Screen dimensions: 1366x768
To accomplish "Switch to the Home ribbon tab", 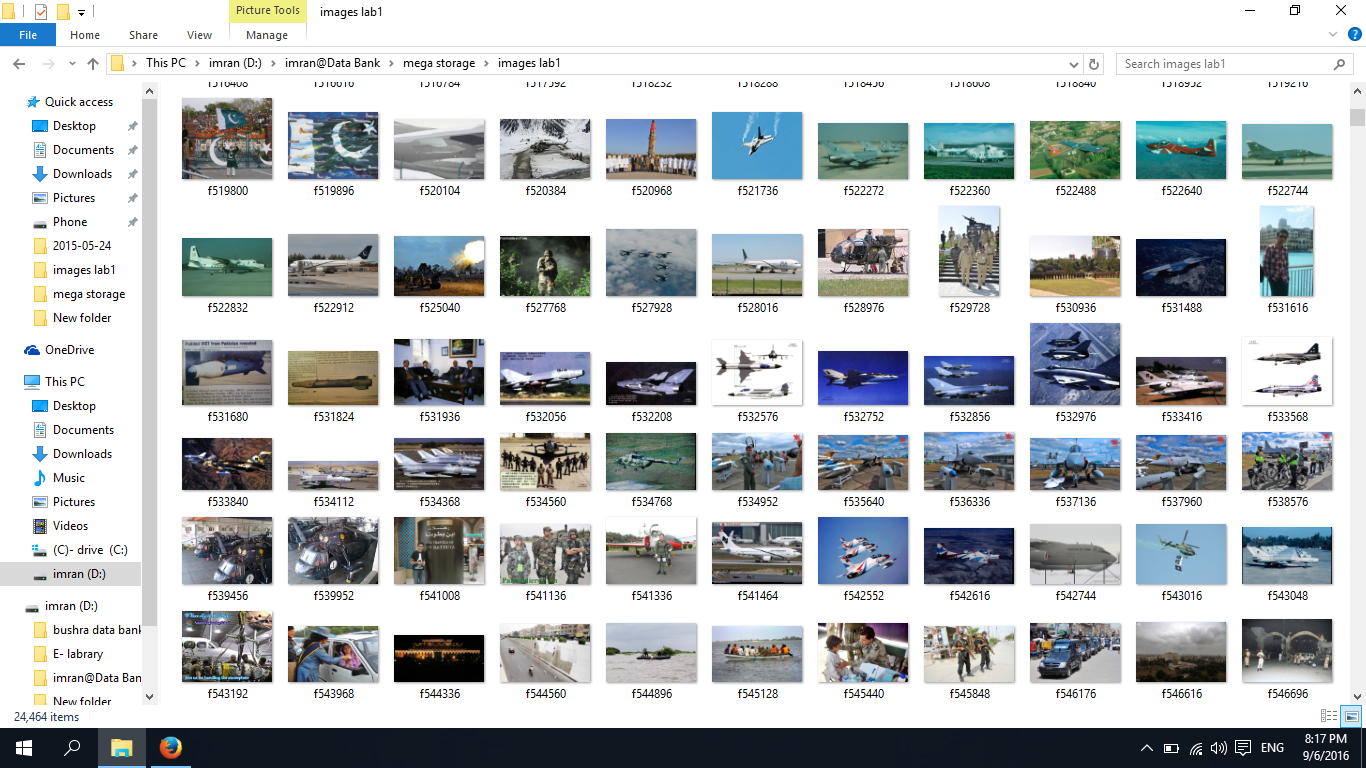I will pos(85,35).
